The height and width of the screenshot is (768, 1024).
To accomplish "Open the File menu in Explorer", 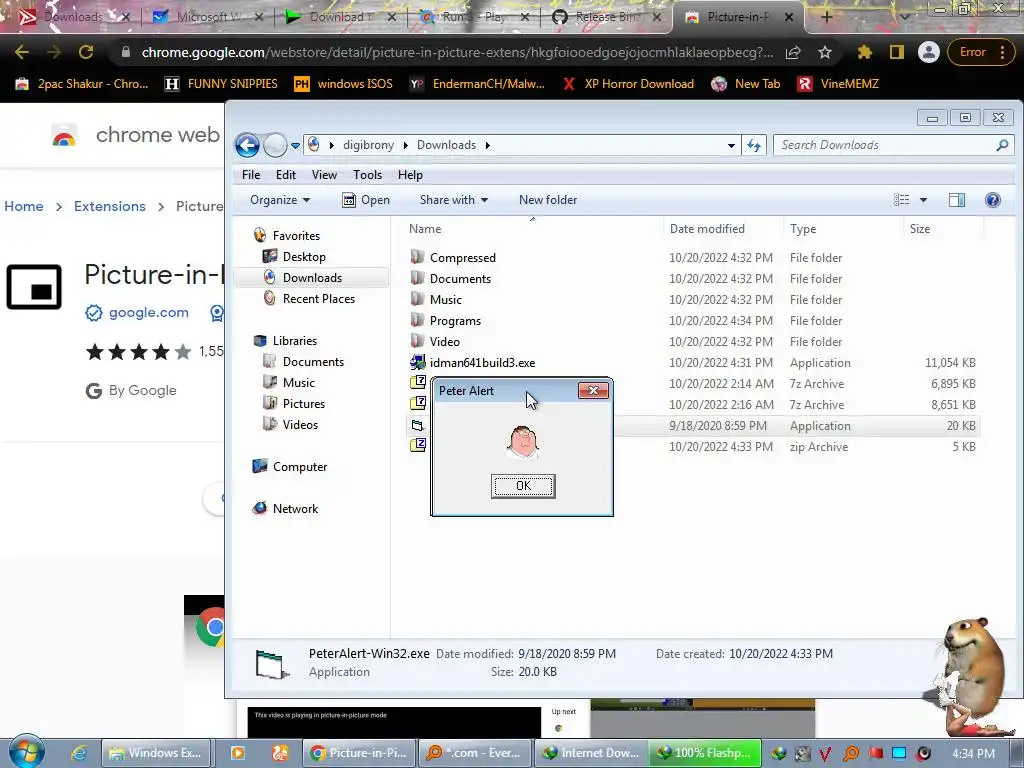I will (x=251, y=175).
